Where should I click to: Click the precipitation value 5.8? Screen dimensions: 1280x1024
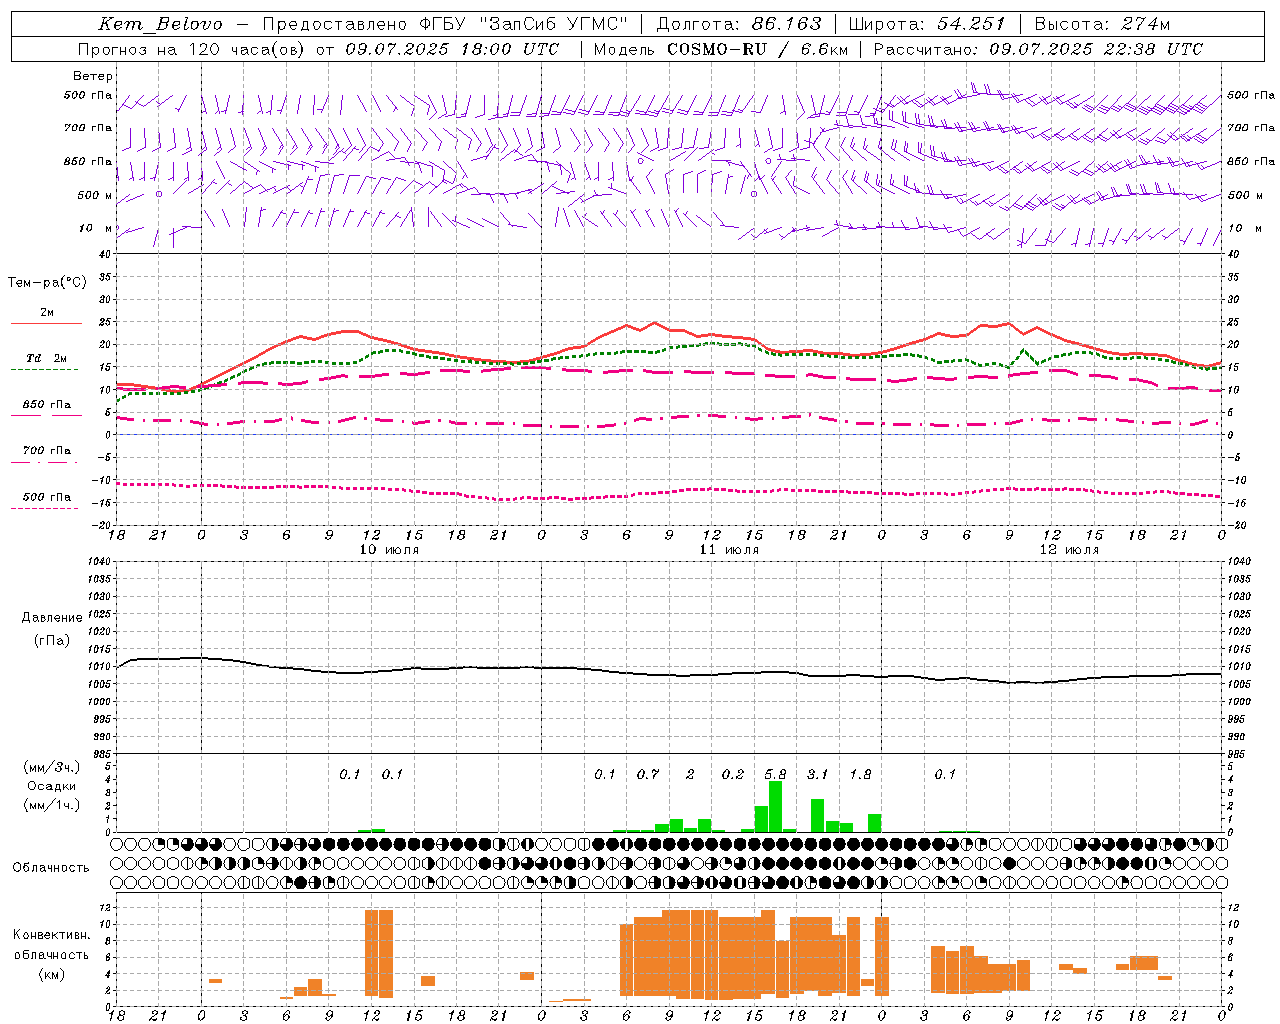775,774
